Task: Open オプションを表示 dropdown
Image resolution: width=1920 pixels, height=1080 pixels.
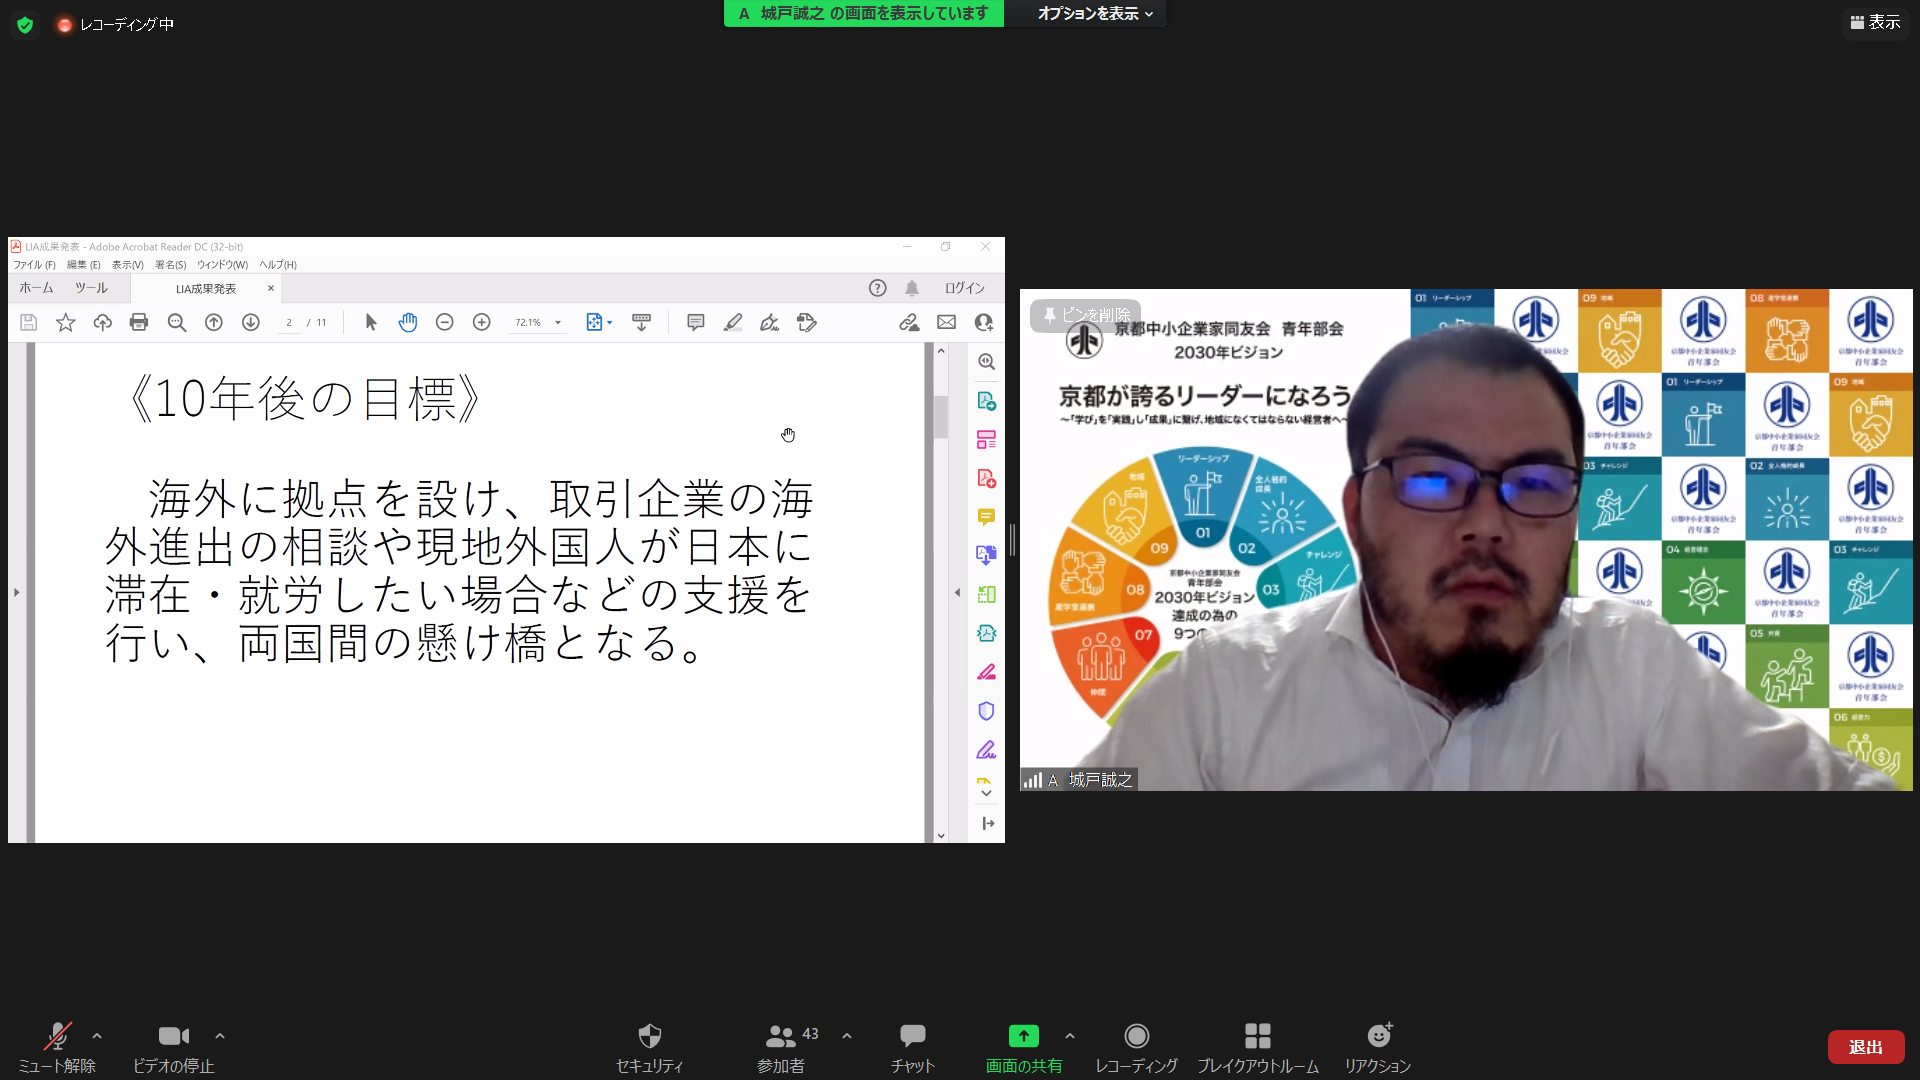Action: (x=1095, y=13)
